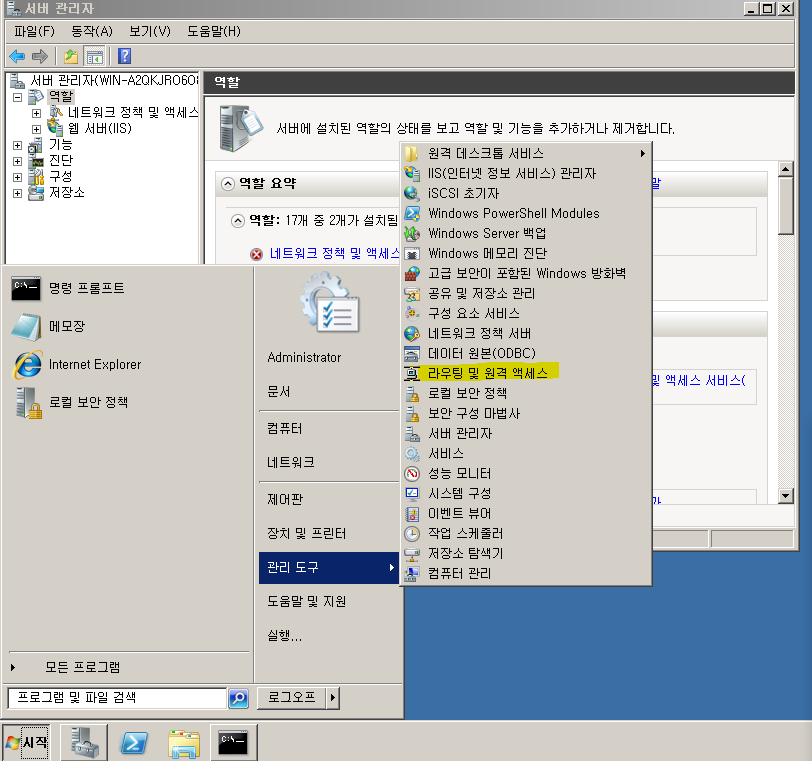This screenshot has width=812, height=761.
Task: Open 컴퓨터 관리 from submenu
Action: coord(526,574)
